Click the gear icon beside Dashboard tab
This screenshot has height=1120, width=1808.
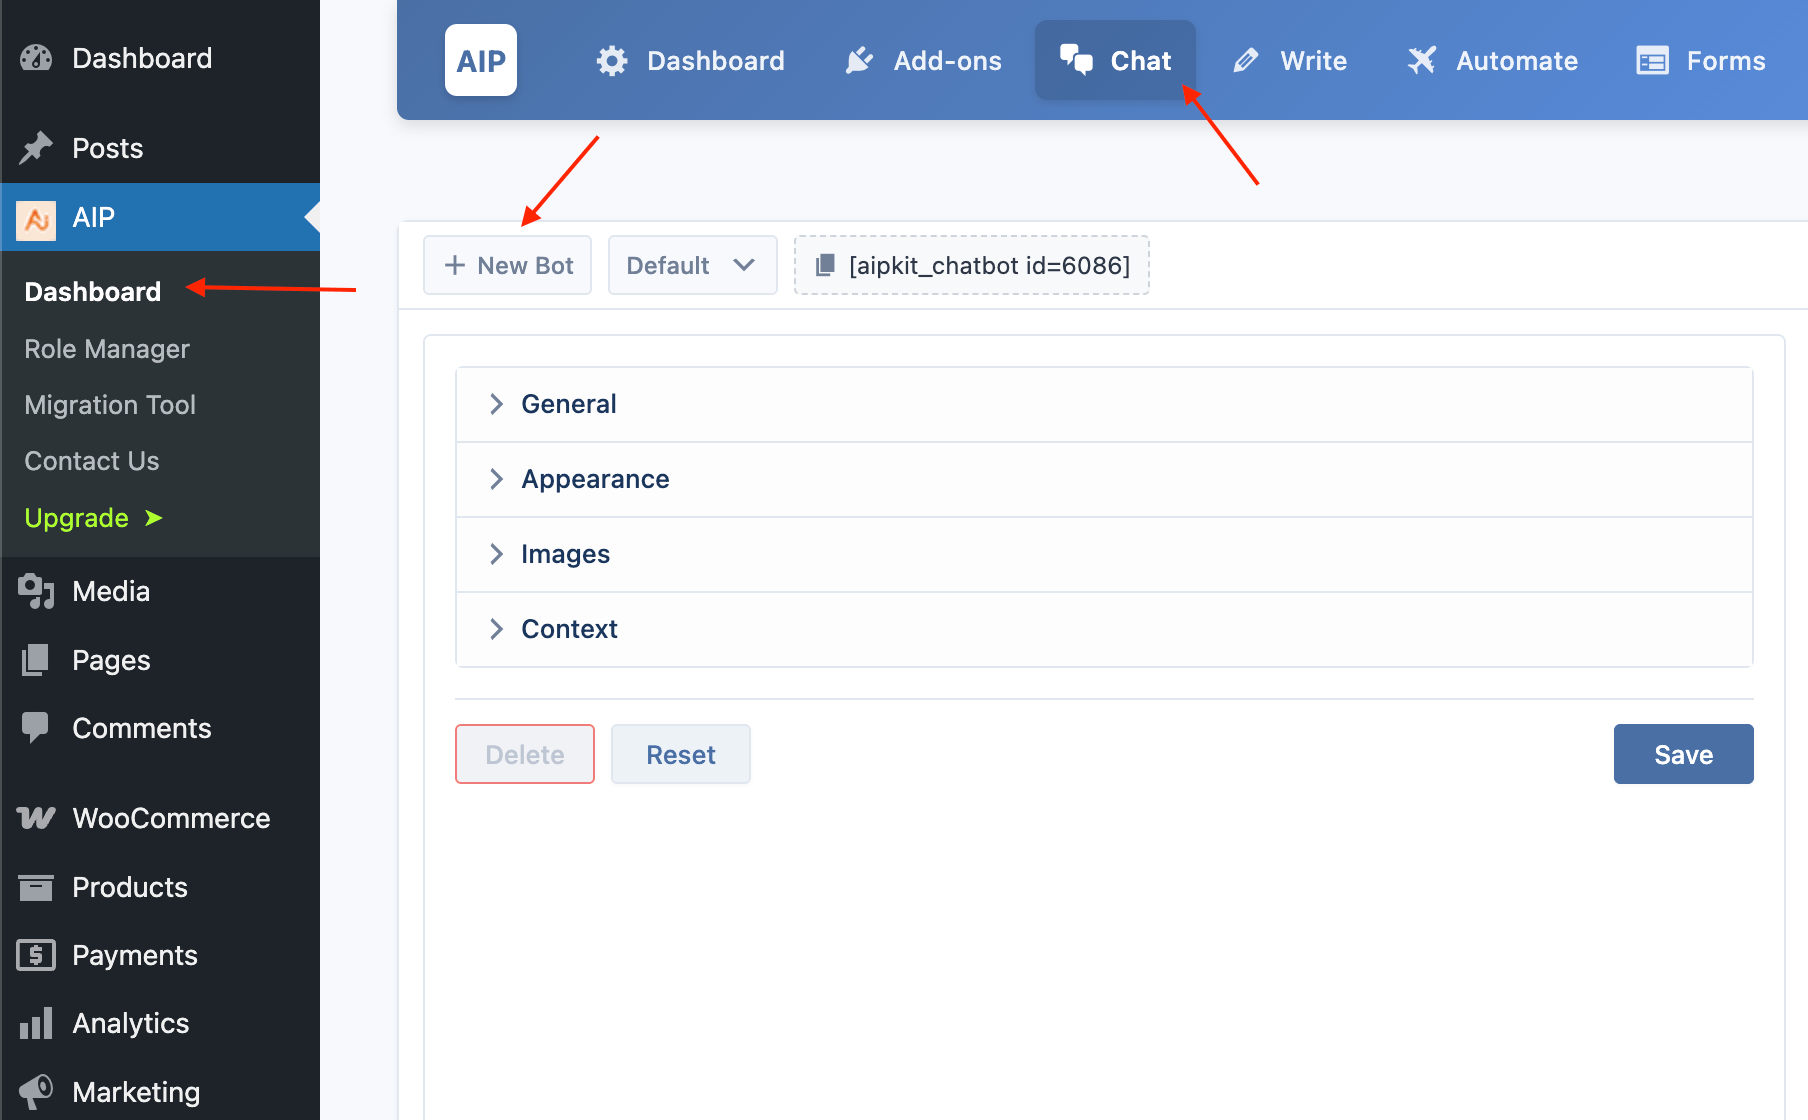click(612, 61)
